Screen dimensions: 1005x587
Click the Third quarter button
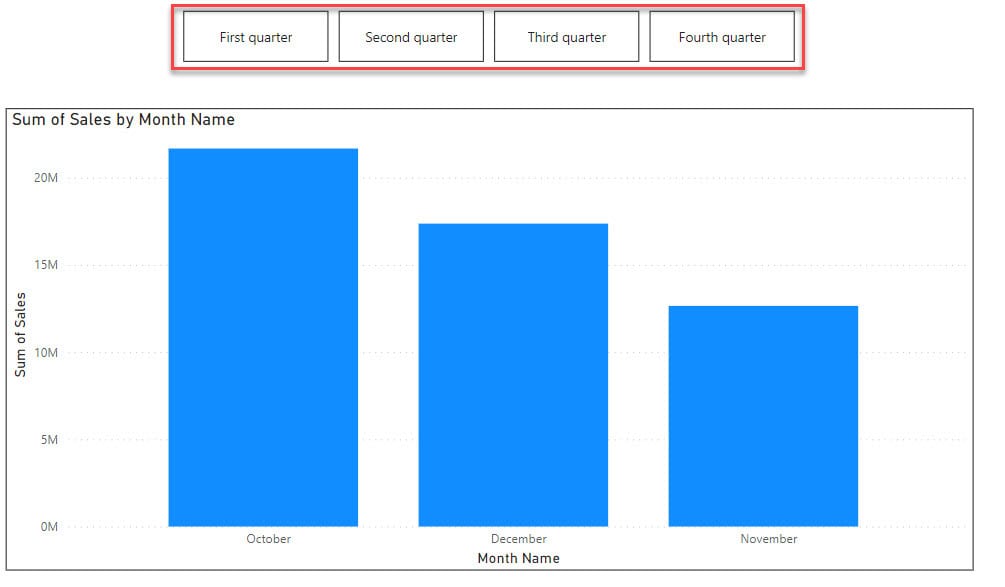[567, 37]
